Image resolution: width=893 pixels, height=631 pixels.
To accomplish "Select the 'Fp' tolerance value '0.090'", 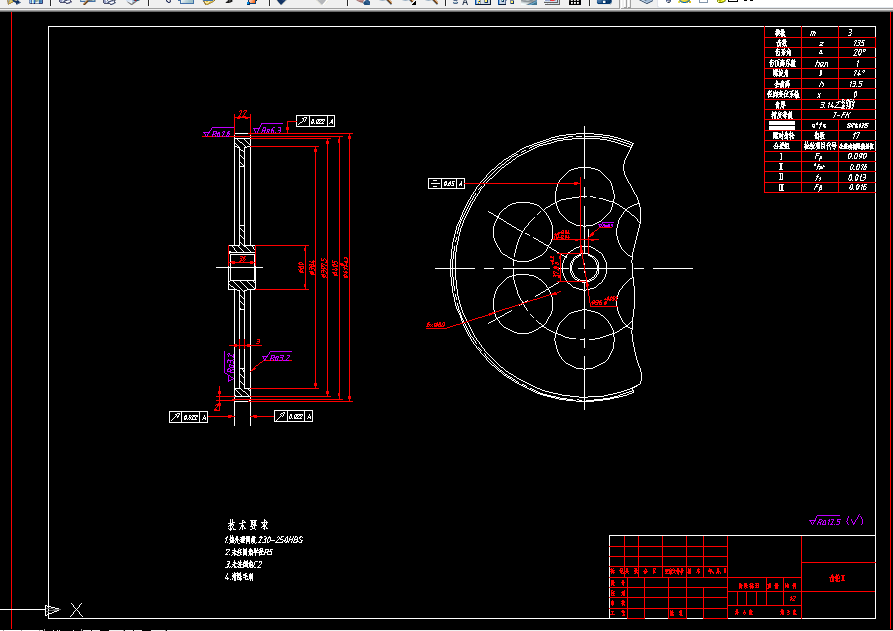I will (x=857, y=157).
